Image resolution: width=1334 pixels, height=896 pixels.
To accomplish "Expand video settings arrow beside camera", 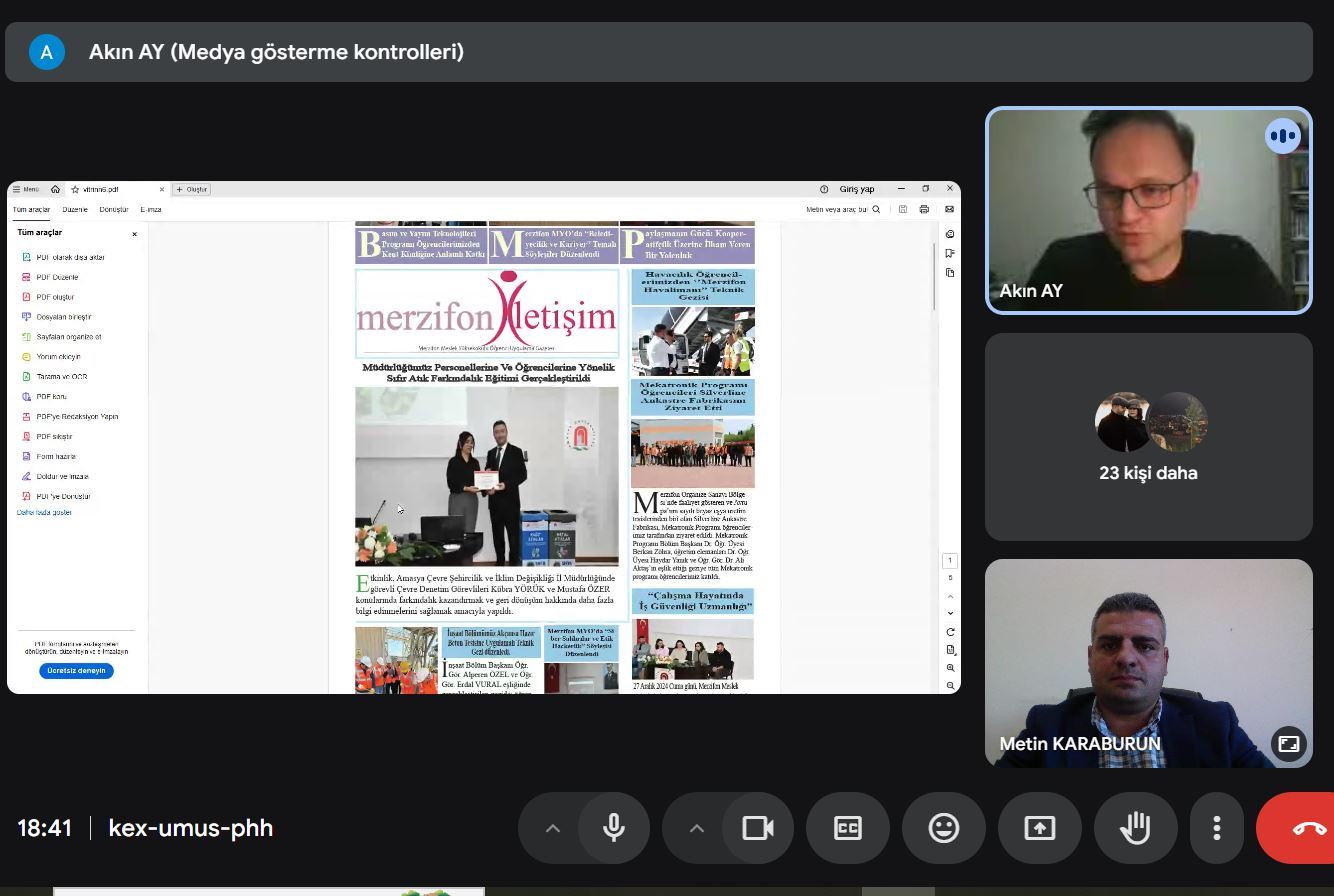I will point(697,828).
